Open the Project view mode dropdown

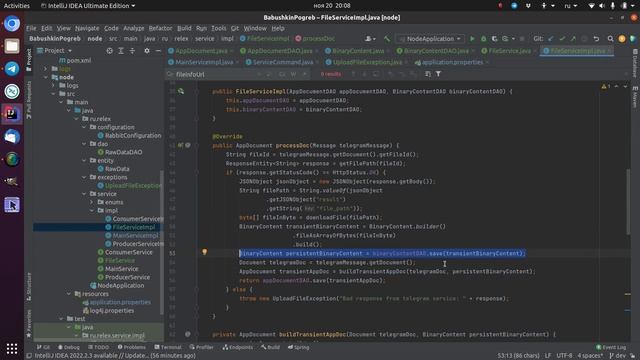pyautogui.click(x=54, y=51)
